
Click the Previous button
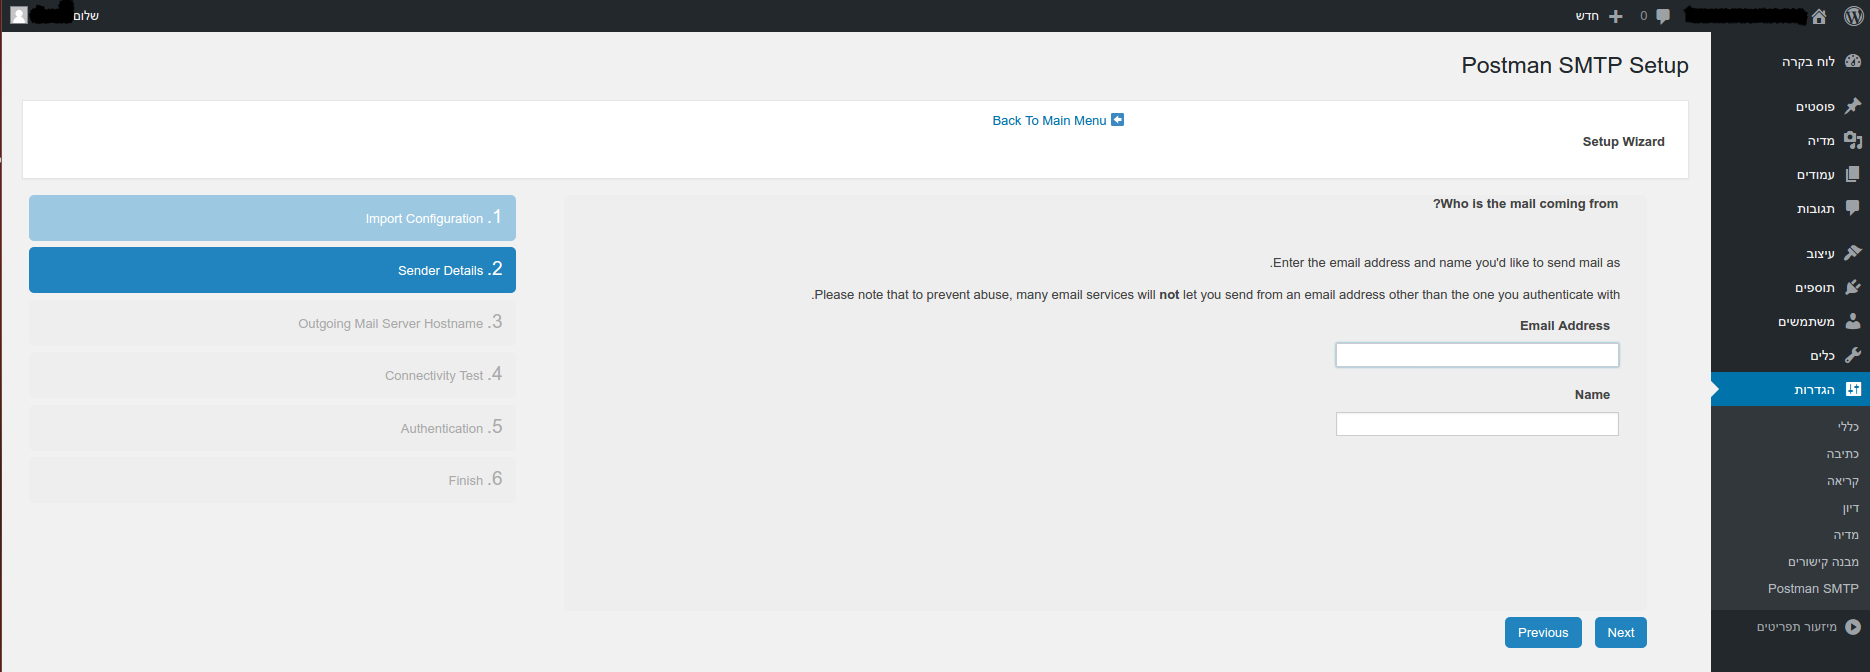point(1542,633)
